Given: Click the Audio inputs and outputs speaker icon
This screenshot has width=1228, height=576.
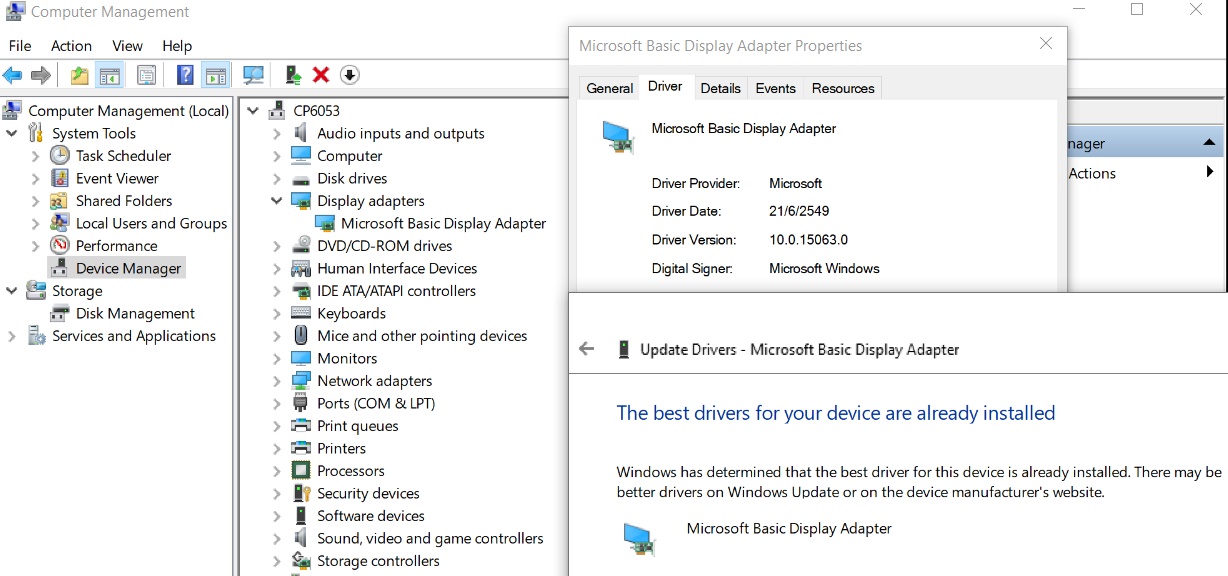Looking at the screenshot, I should [x=300, y=133].
